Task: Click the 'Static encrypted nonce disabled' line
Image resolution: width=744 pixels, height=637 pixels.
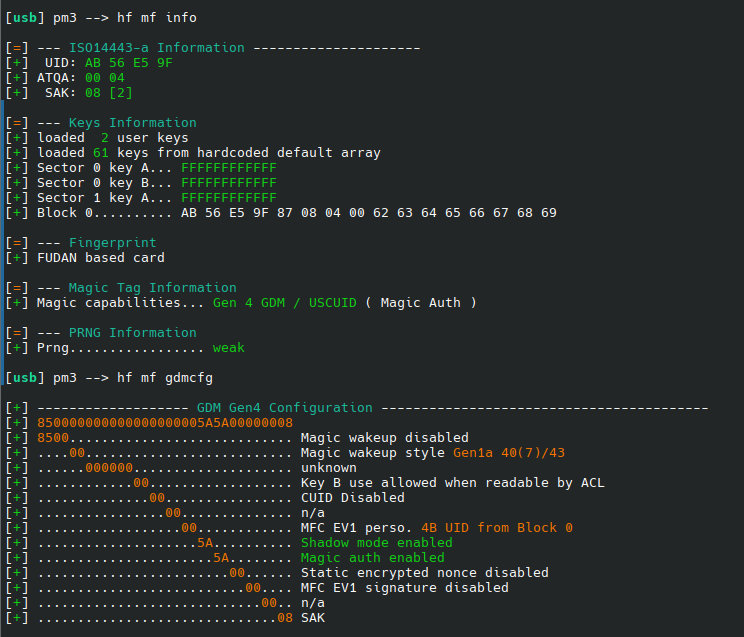Action: (424, 573)
